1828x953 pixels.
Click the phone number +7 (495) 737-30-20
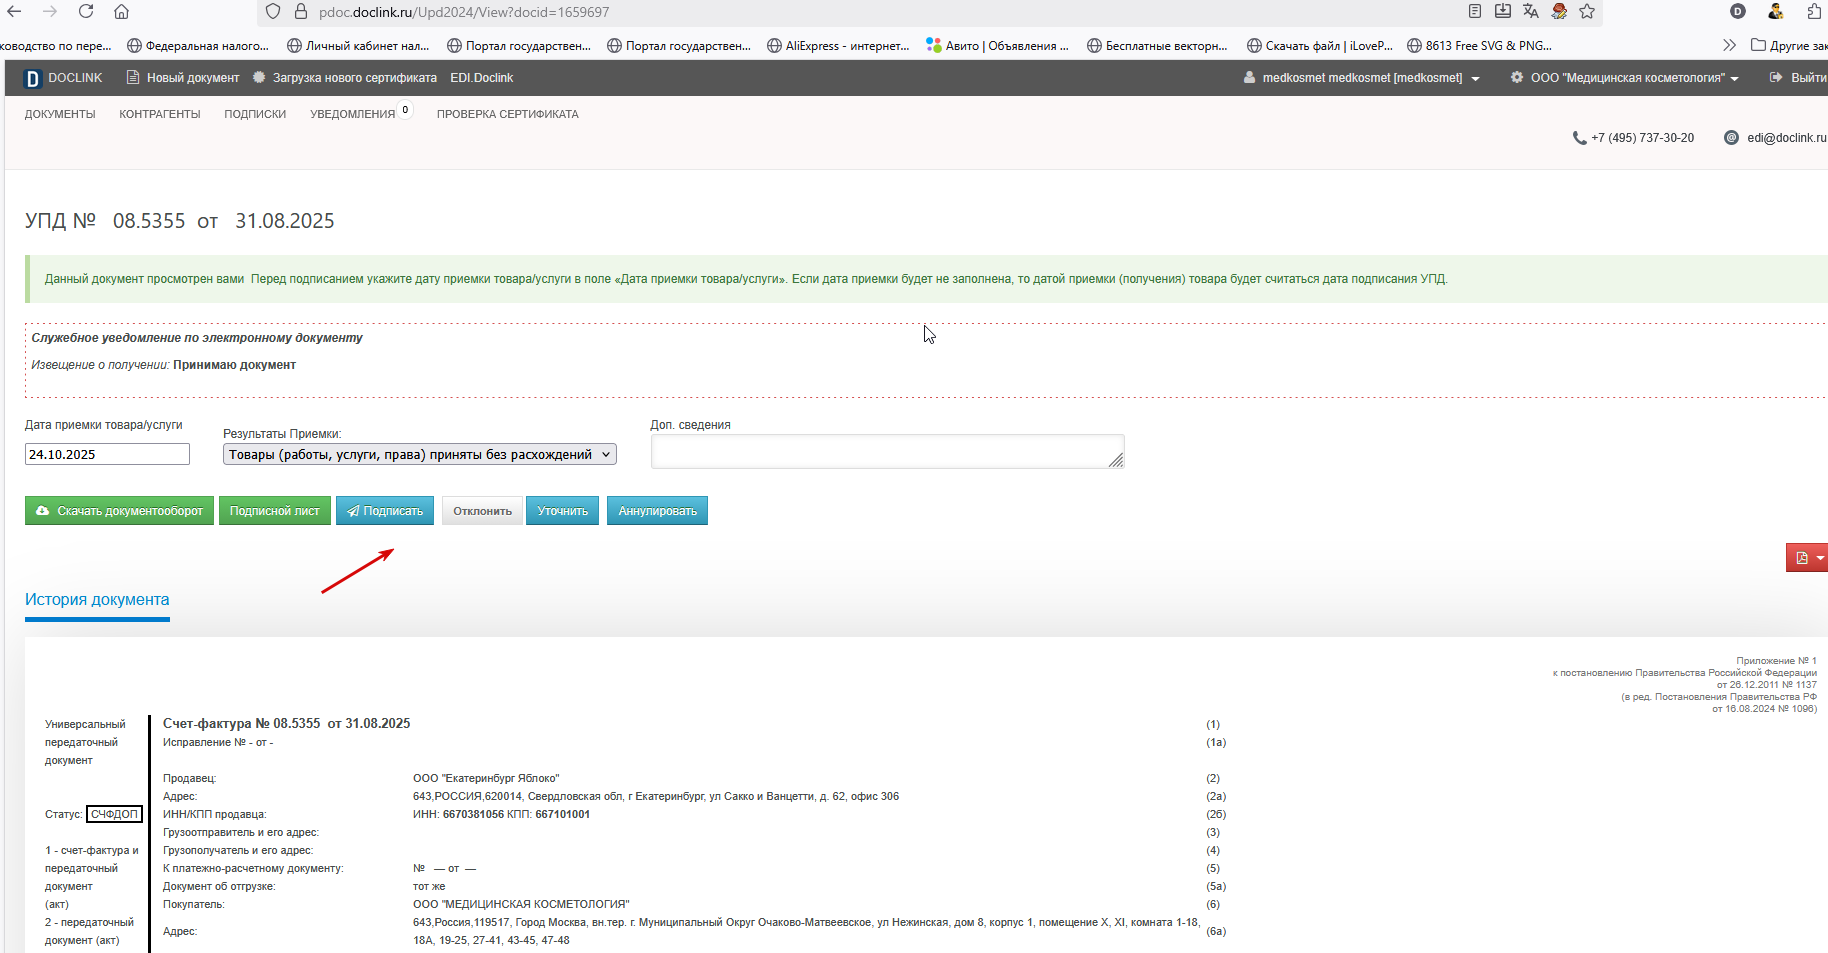pyautogui.click(x=1642, y=138)
